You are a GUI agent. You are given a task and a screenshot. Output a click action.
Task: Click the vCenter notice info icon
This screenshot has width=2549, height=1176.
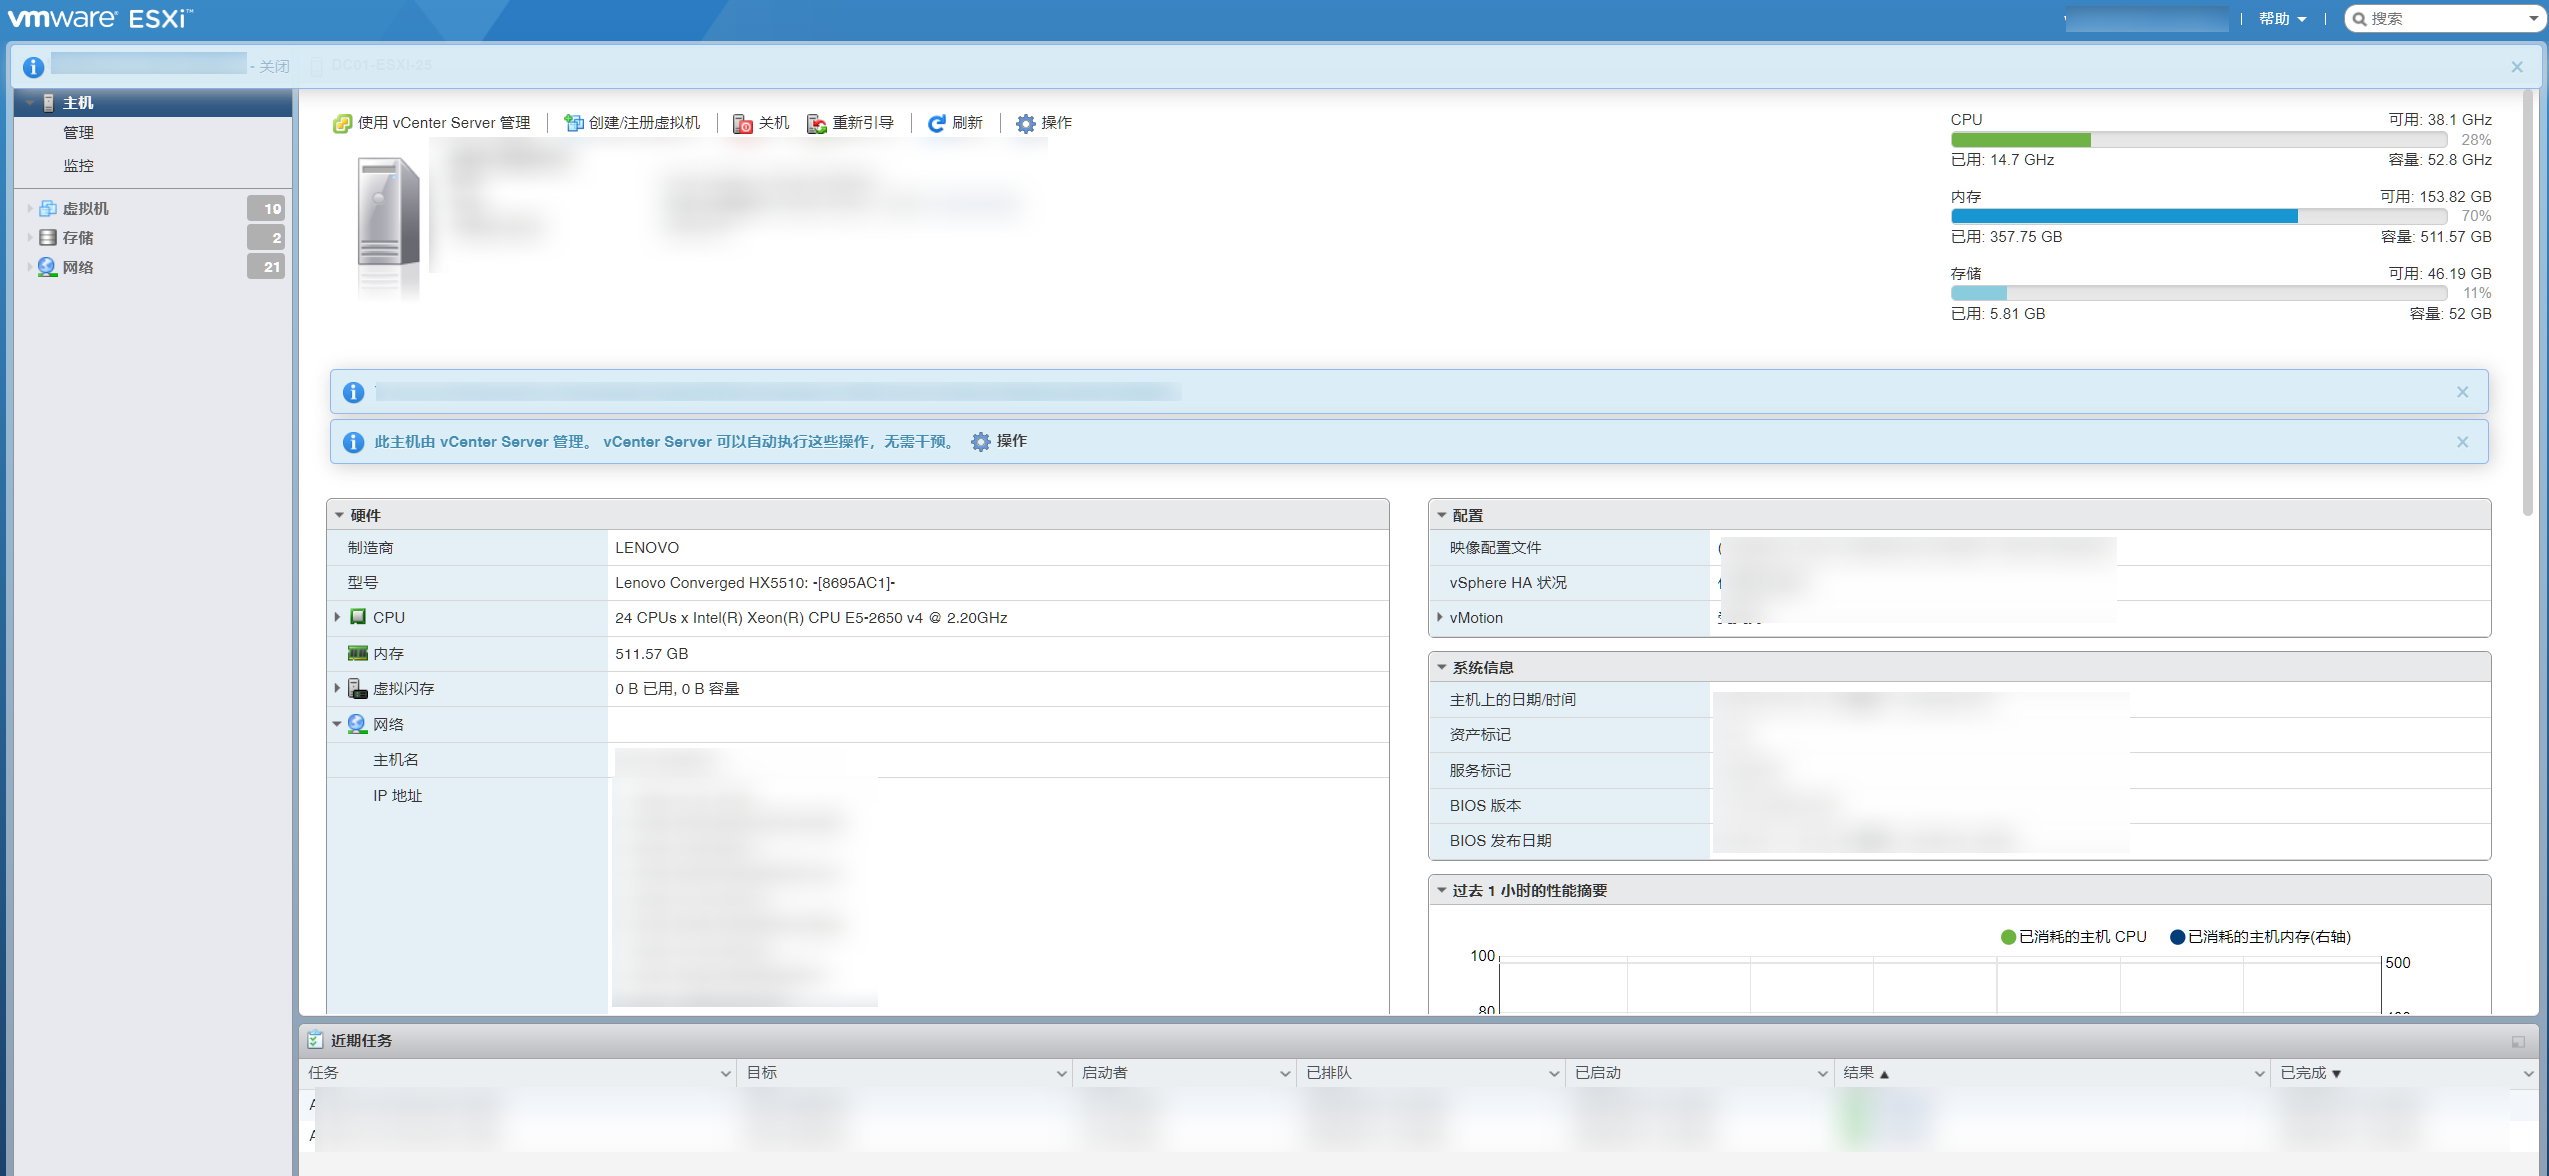[353, 442]
